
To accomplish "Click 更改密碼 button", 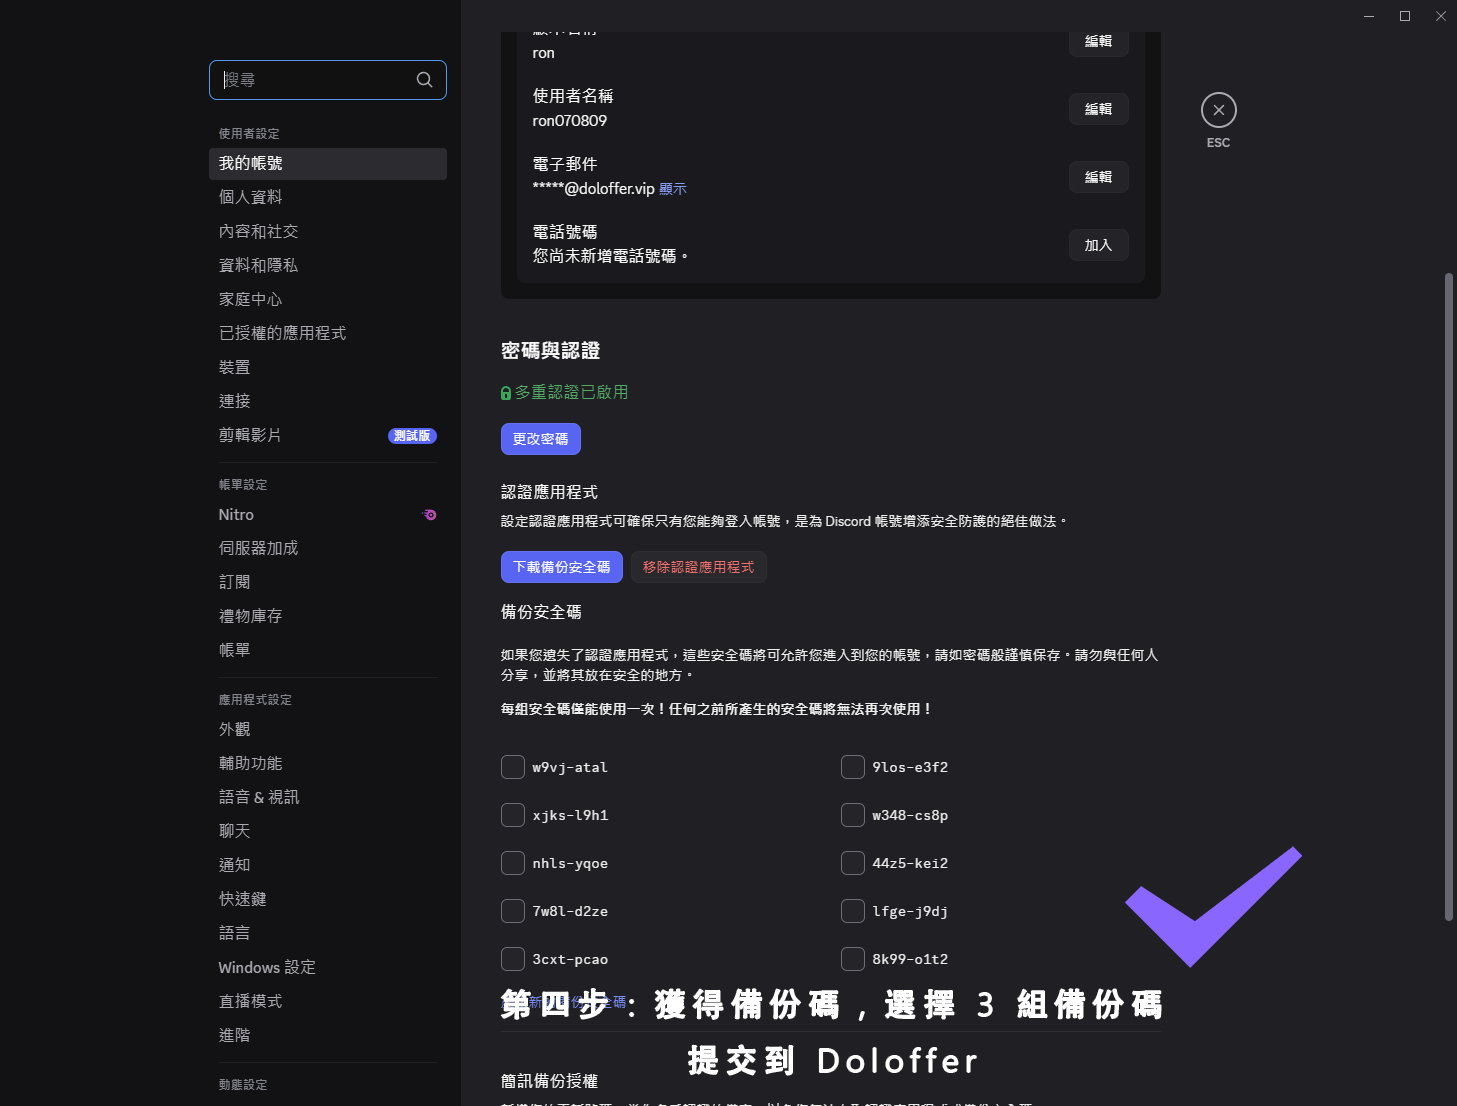I will pyautogui.click(x=541, y=439).
